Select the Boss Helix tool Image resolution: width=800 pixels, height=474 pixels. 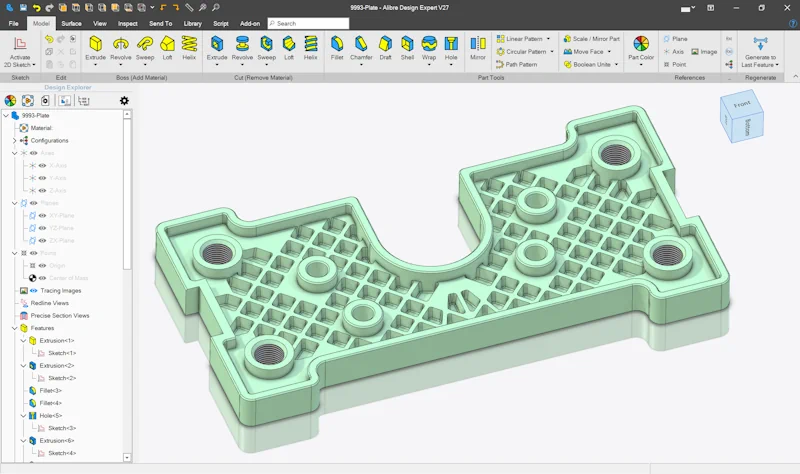[189, 48]
